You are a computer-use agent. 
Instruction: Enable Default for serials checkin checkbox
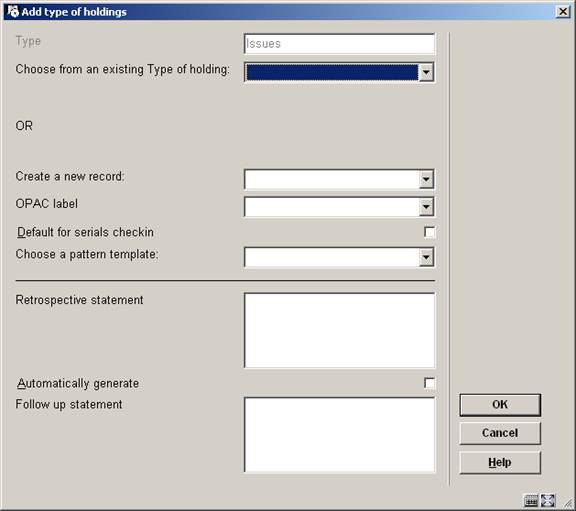429,232
